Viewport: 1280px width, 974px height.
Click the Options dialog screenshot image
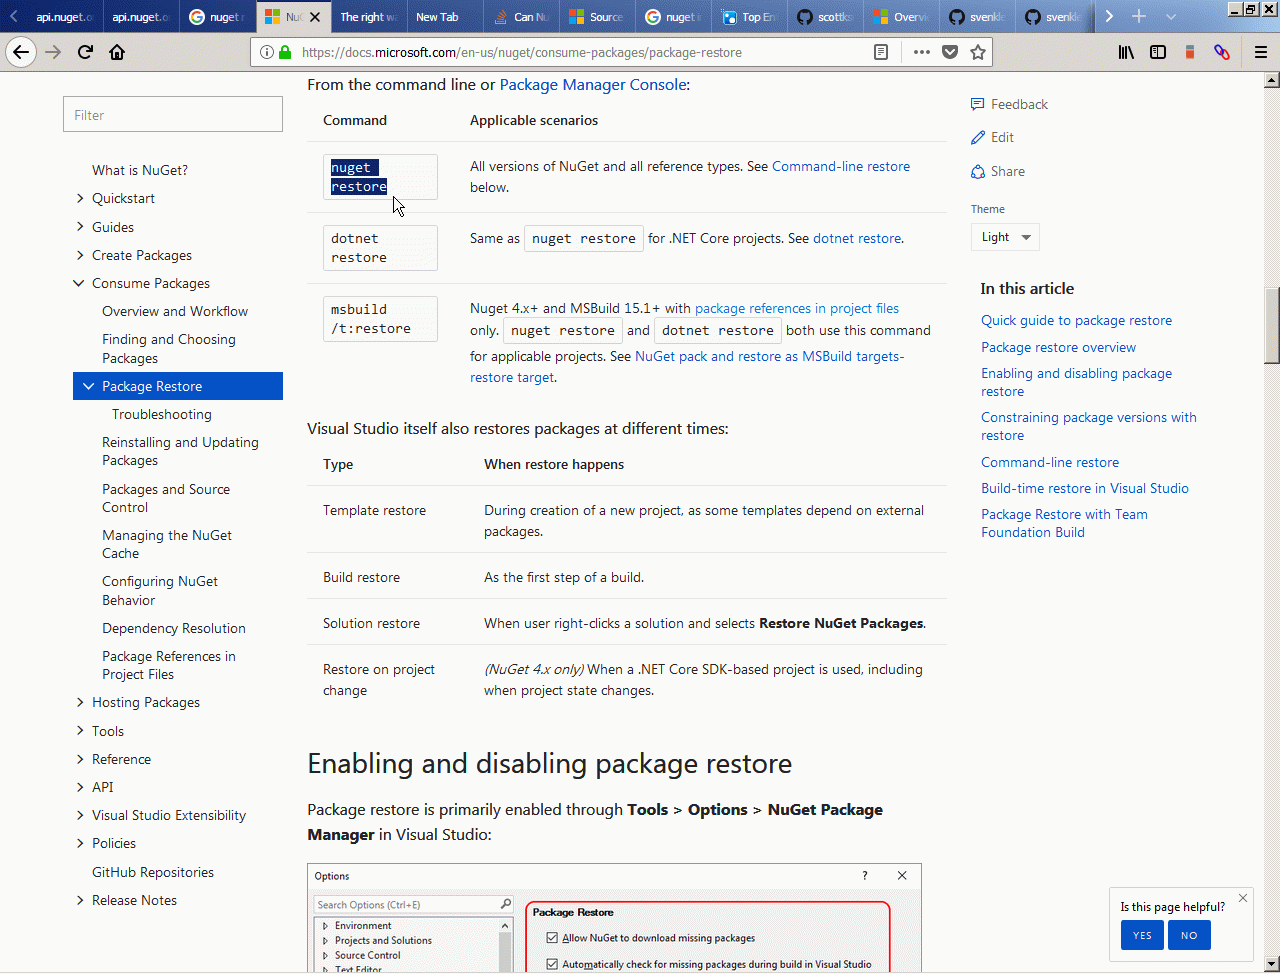(x=614, y=918)
